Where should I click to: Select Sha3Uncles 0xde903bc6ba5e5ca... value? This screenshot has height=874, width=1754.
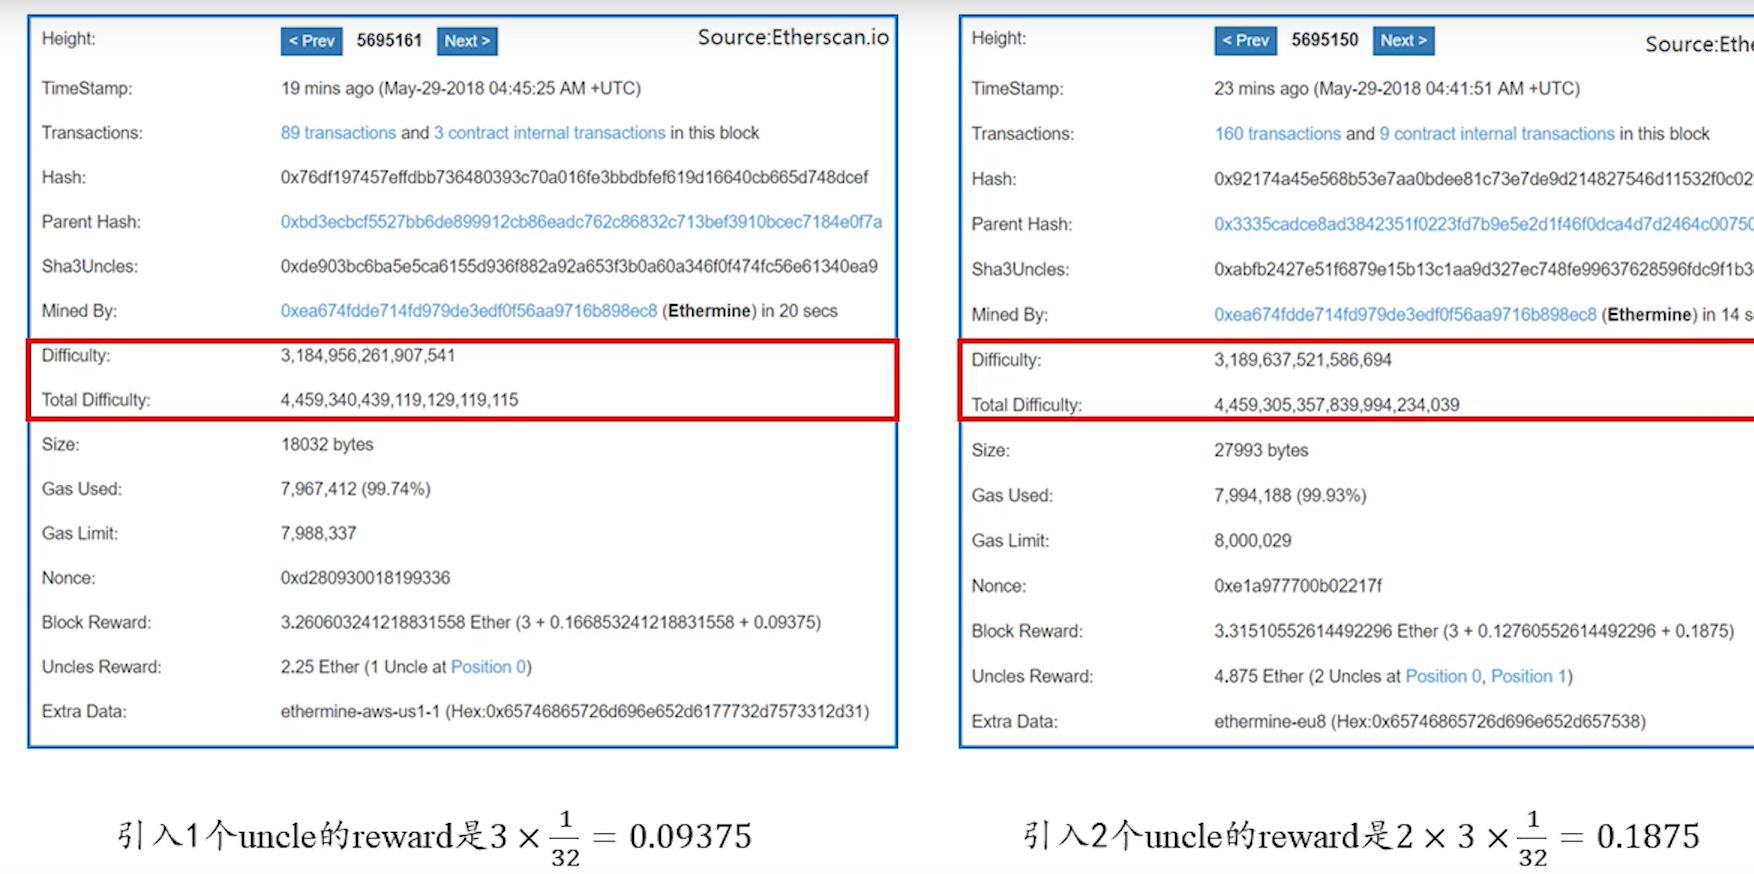point(579,267)
